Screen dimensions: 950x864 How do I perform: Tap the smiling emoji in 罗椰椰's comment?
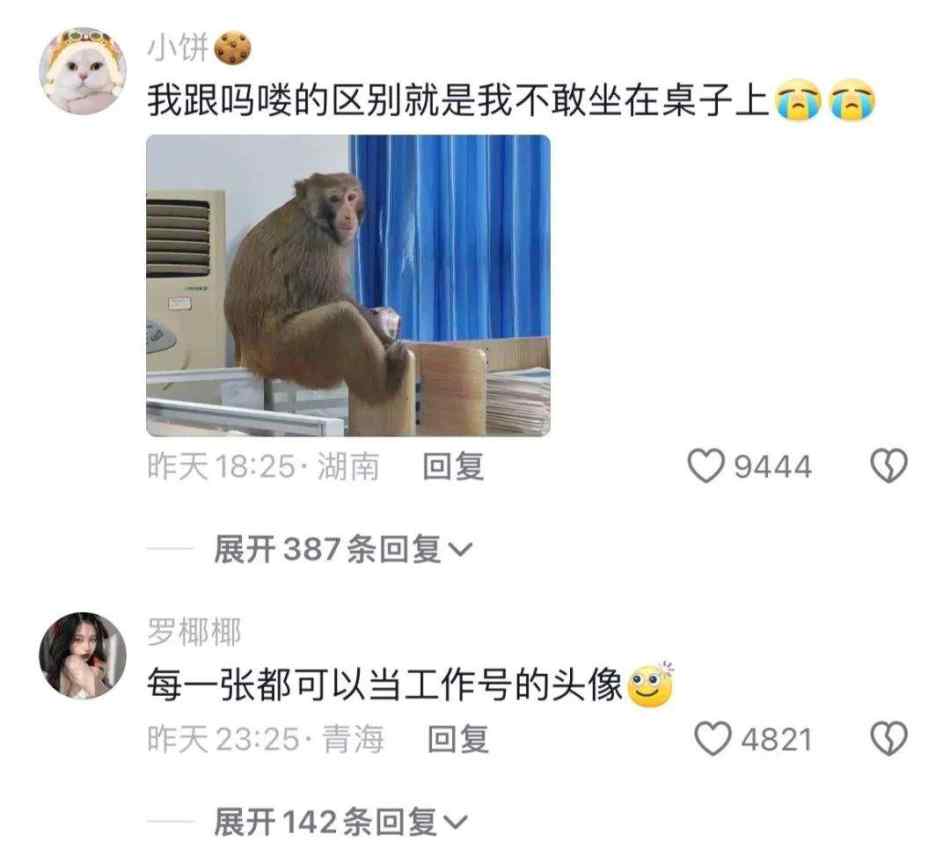click(x=651, y=685)
